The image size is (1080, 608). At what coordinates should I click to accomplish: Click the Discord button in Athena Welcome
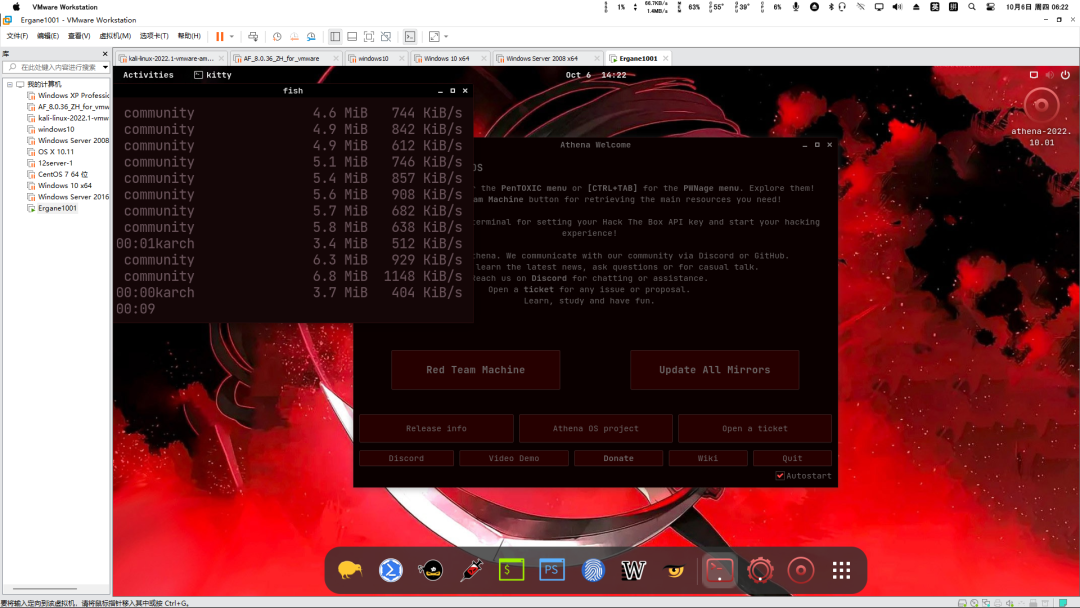(406, 458)
